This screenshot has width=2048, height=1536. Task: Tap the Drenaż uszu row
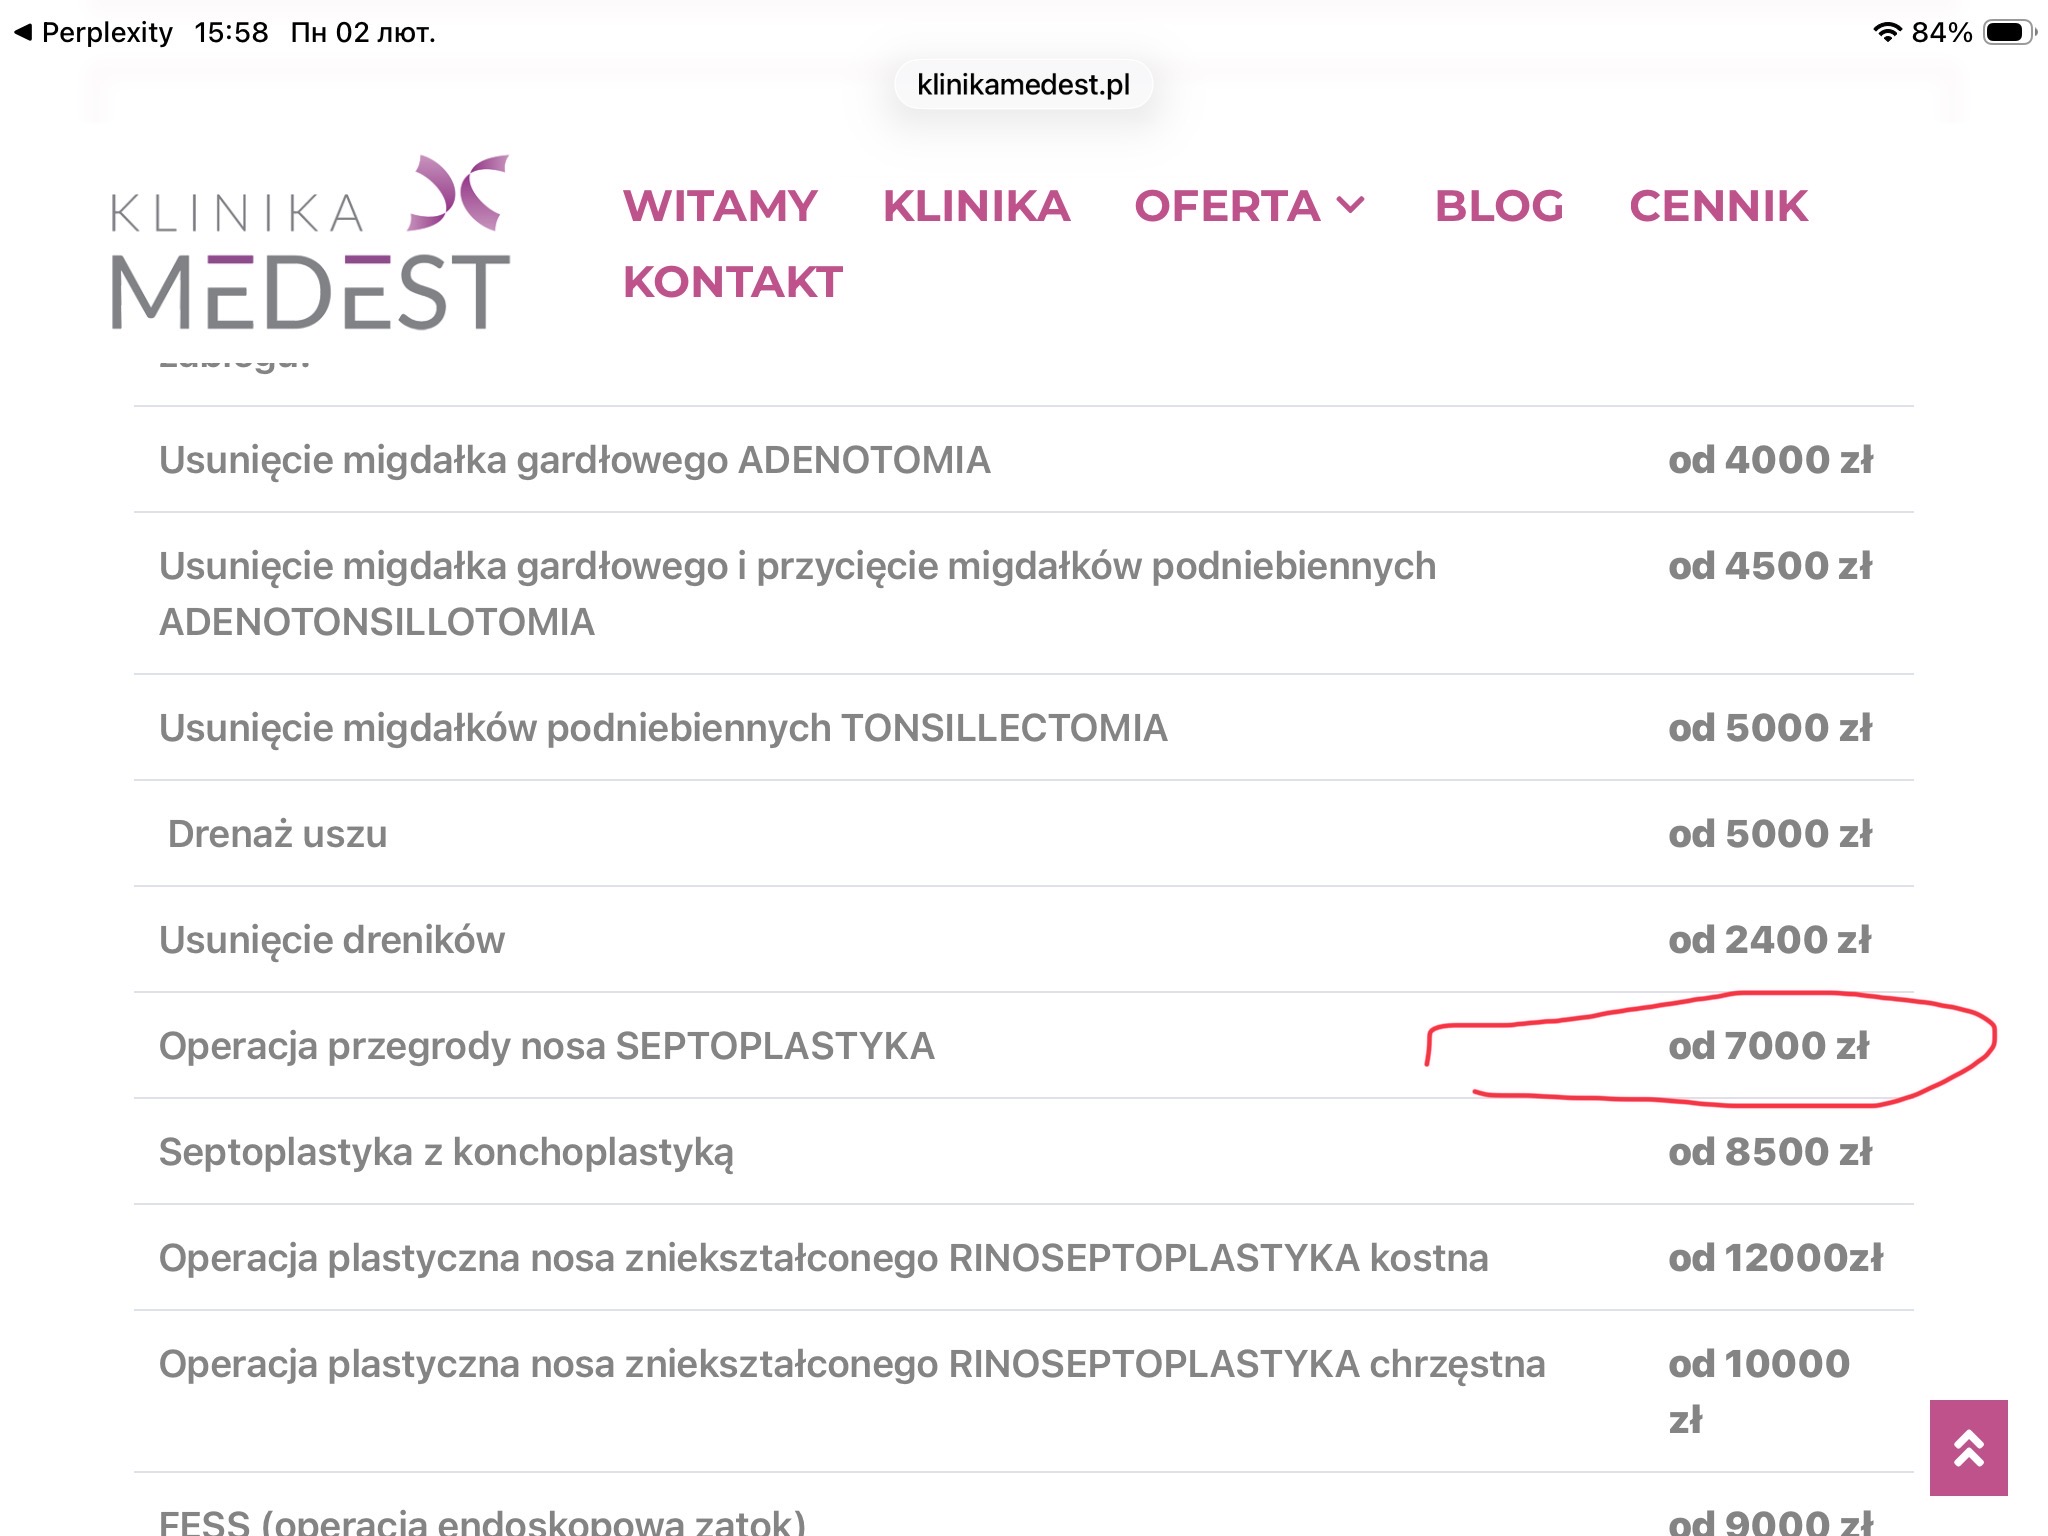click(x=277, y=834)
